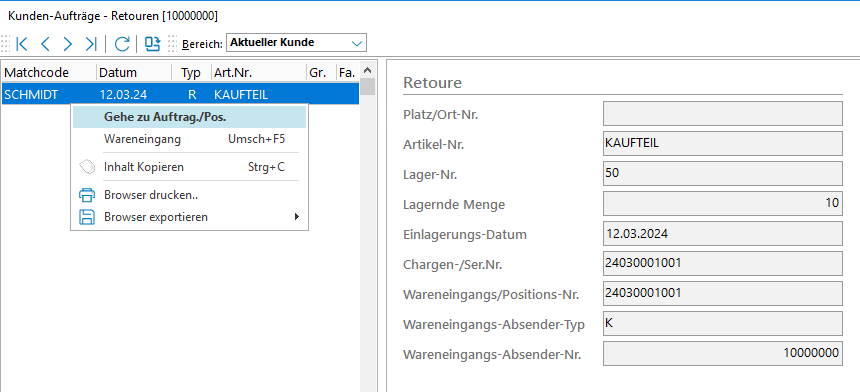
Task: Click the Wareneingangs-Absender-Typ field
Action: [723, 323]
